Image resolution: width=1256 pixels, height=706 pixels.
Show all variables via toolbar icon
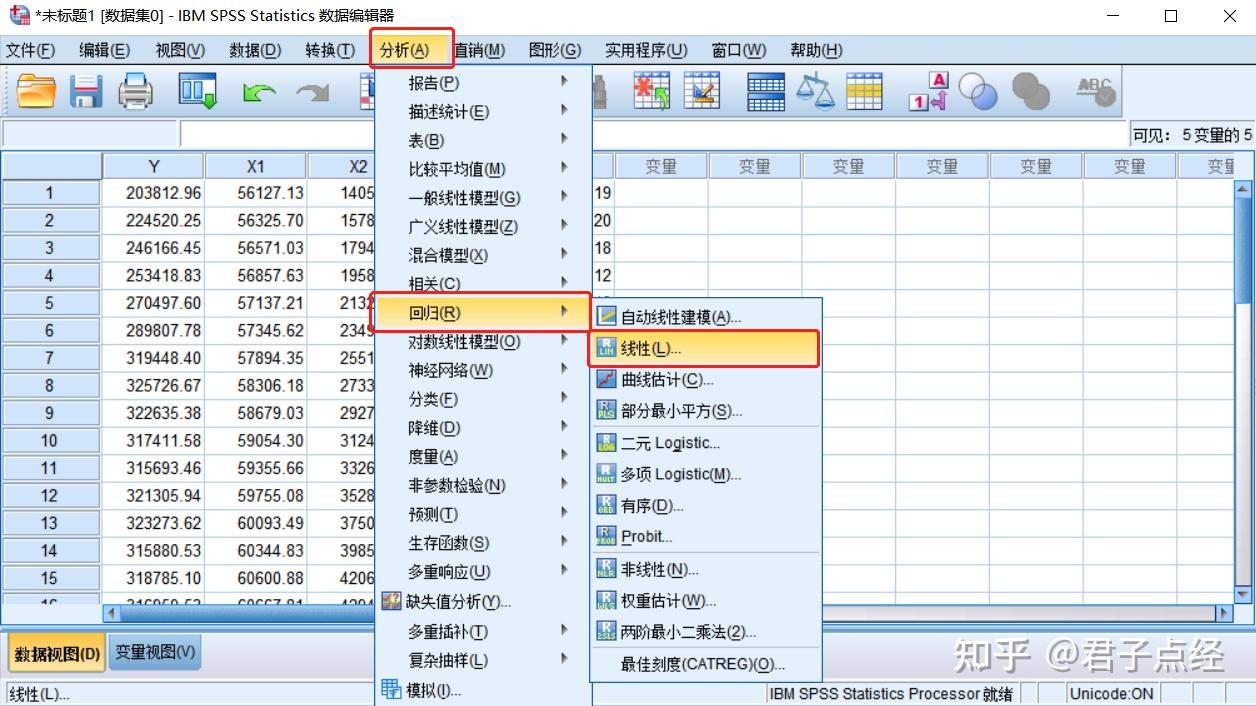1032,90
